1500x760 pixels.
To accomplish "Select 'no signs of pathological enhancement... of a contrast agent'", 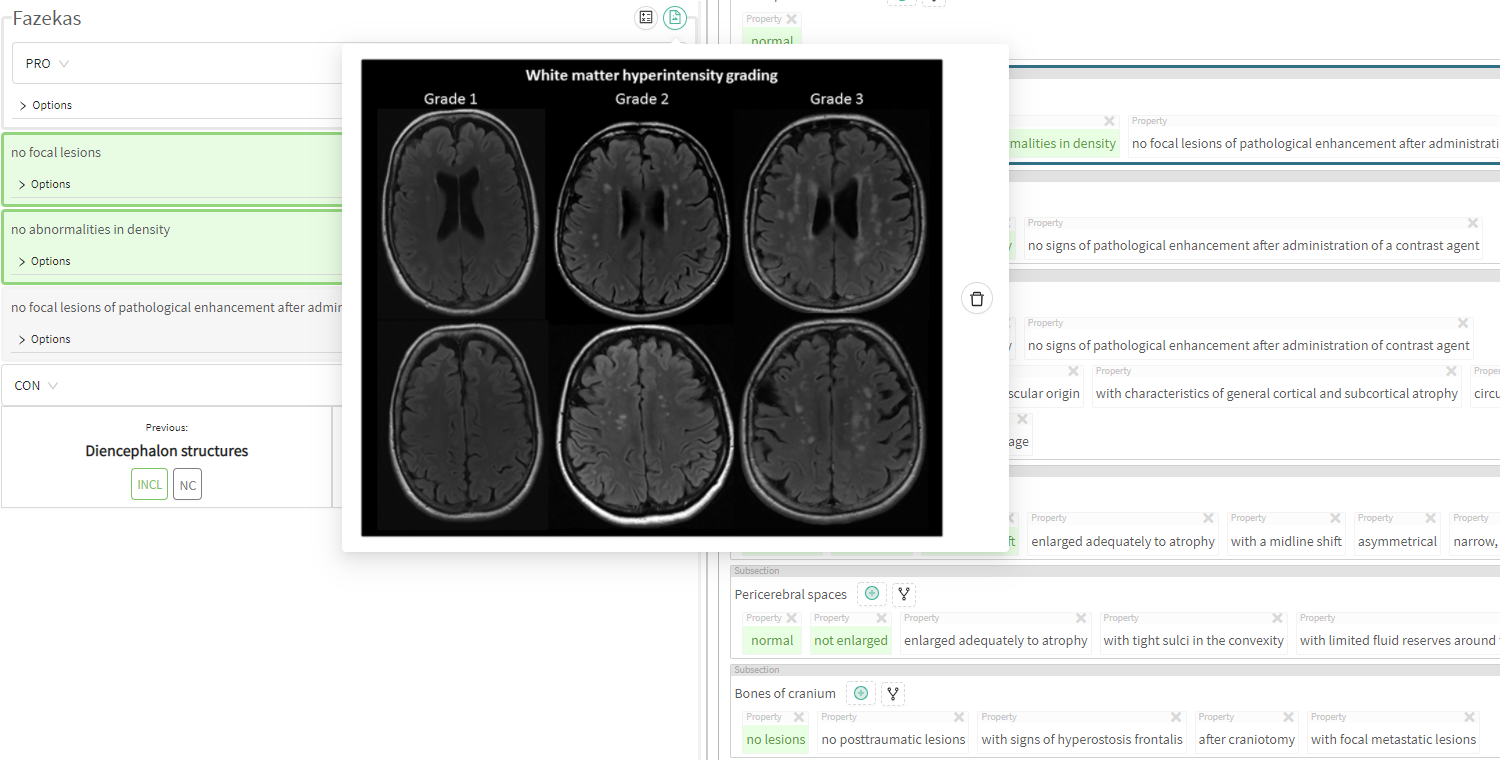I will point(1253,245).
